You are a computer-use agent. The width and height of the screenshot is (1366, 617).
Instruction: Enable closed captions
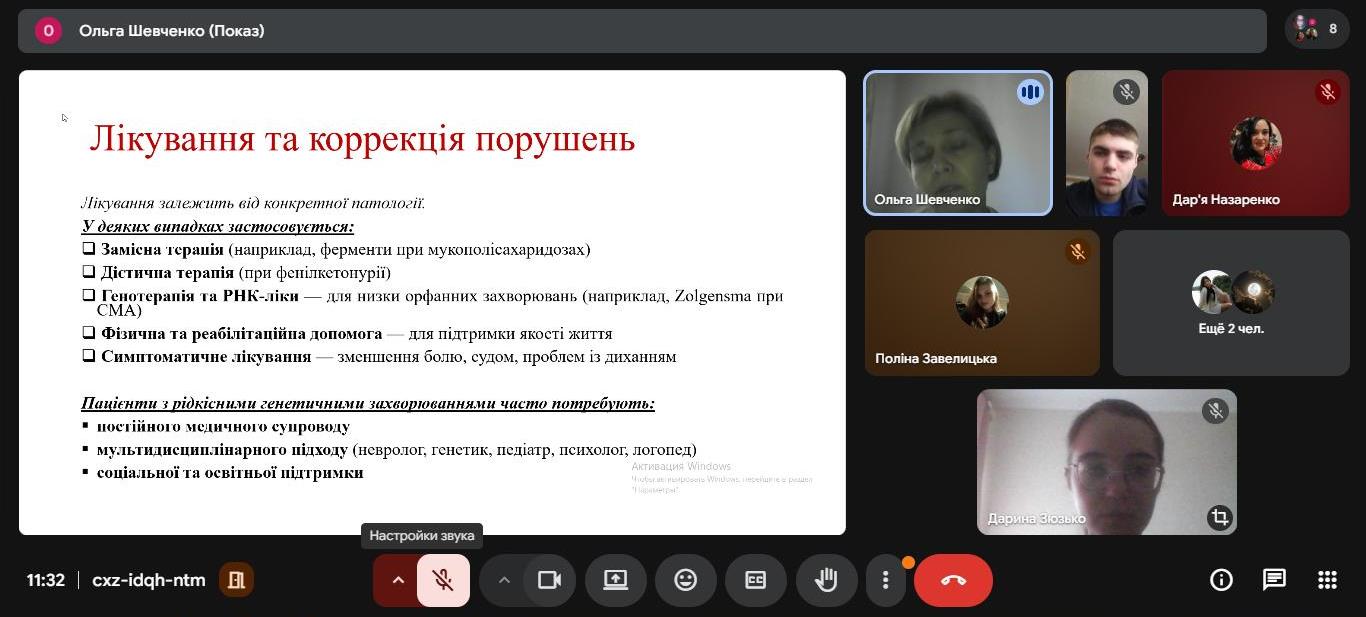click(x=755, y=580)
